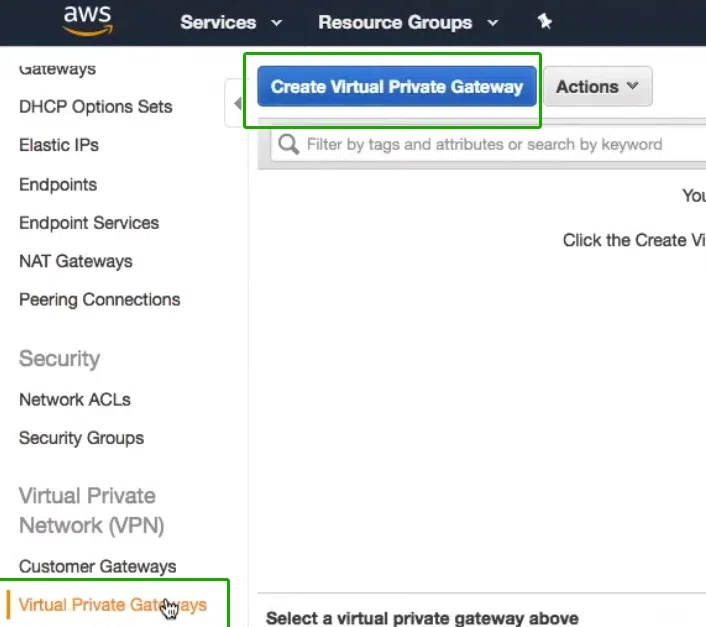Open Endpoints in the sidebar
This screenshot has height=627, width=706.
58,185
